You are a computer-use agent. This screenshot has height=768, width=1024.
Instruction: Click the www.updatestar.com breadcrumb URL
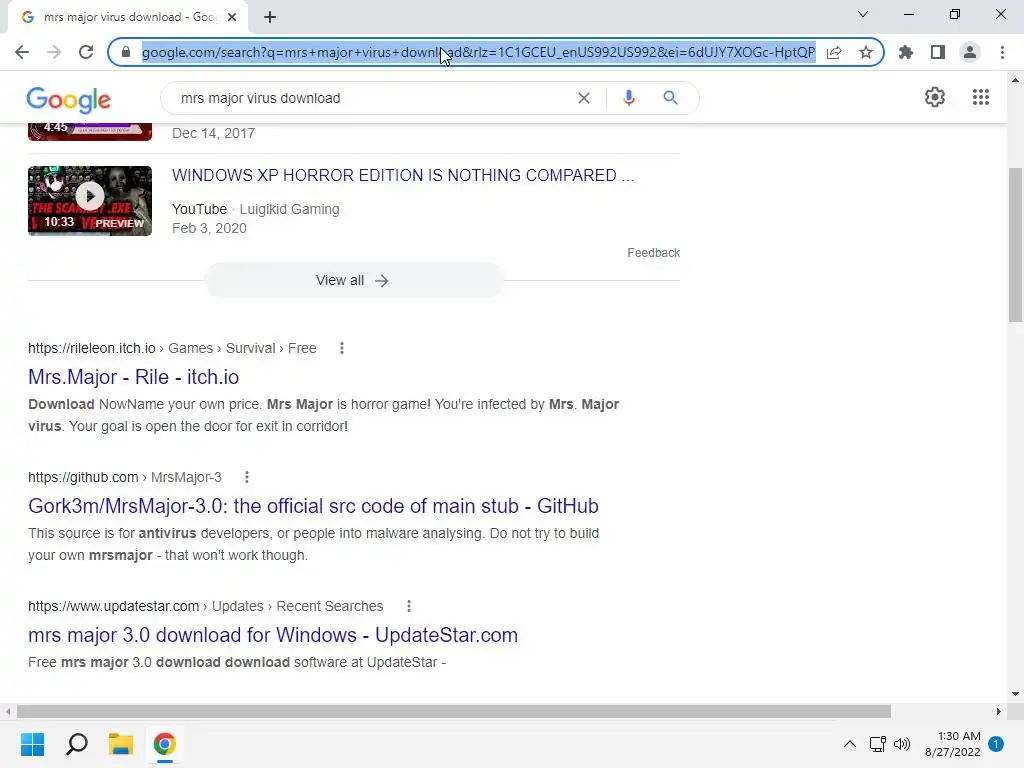(206, 606)
